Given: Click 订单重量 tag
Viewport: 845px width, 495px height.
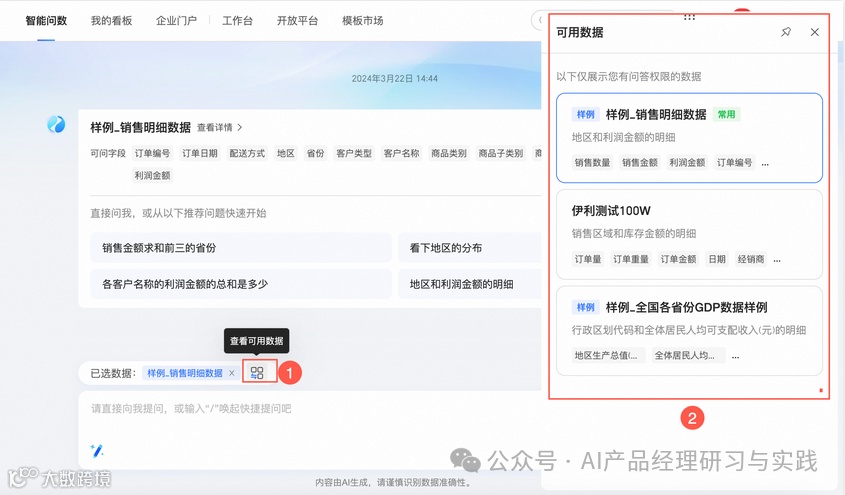Looking at the screenshot, I should (x=631, y=259).
